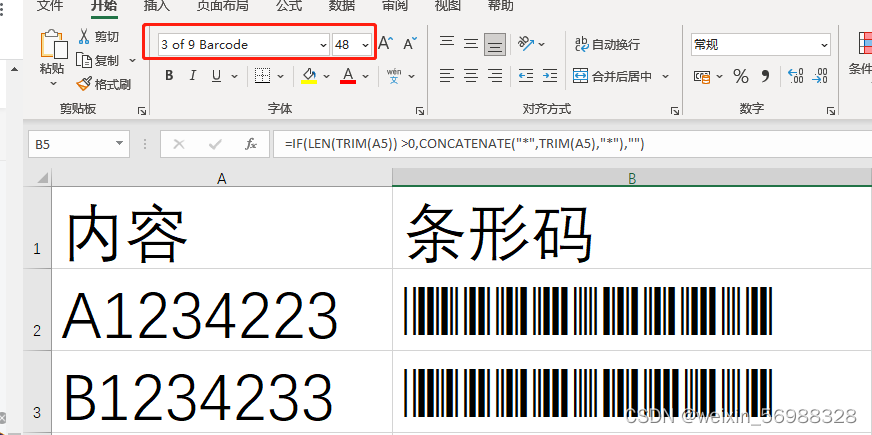Image resolution: width=872 pixels, height=435 pixels.
Task: Switch to the 数据 tab
Action: click(342, 6)
